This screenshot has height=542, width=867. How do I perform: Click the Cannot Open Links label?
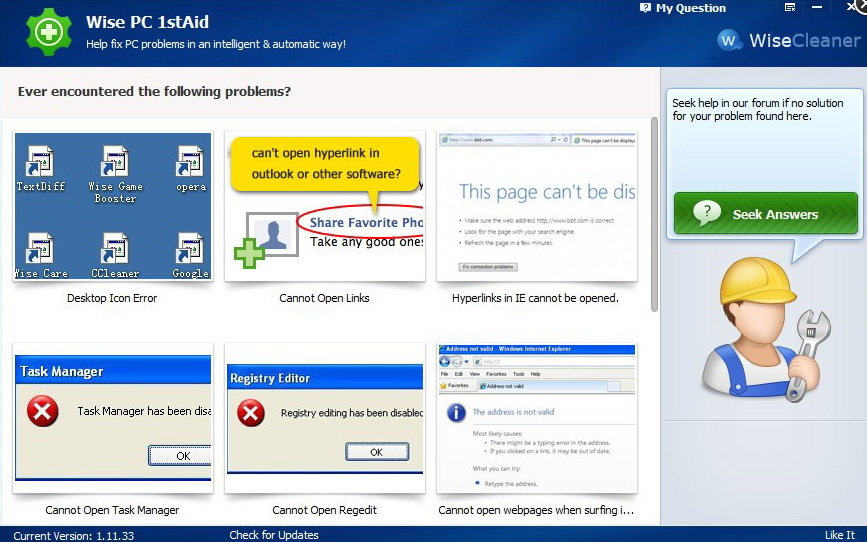(x=324, y=298)
